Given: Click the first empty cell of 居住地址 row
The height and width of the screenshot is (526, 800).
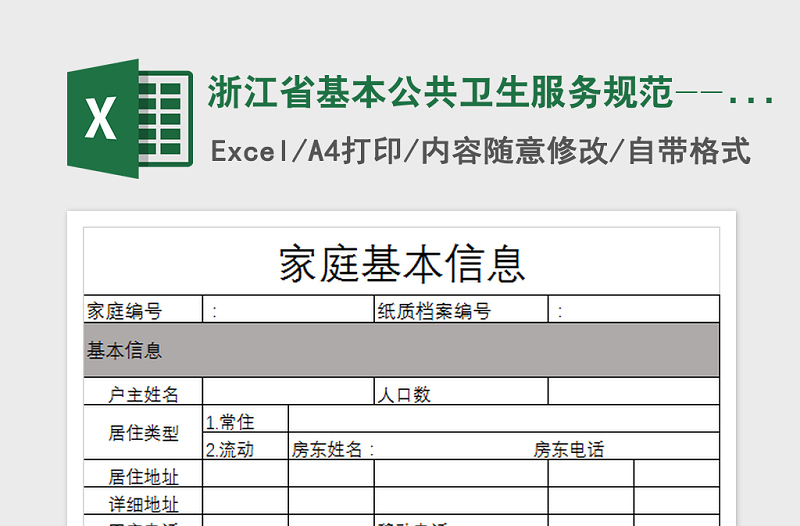Looking at the screenshot, I should tap(245, 473).
